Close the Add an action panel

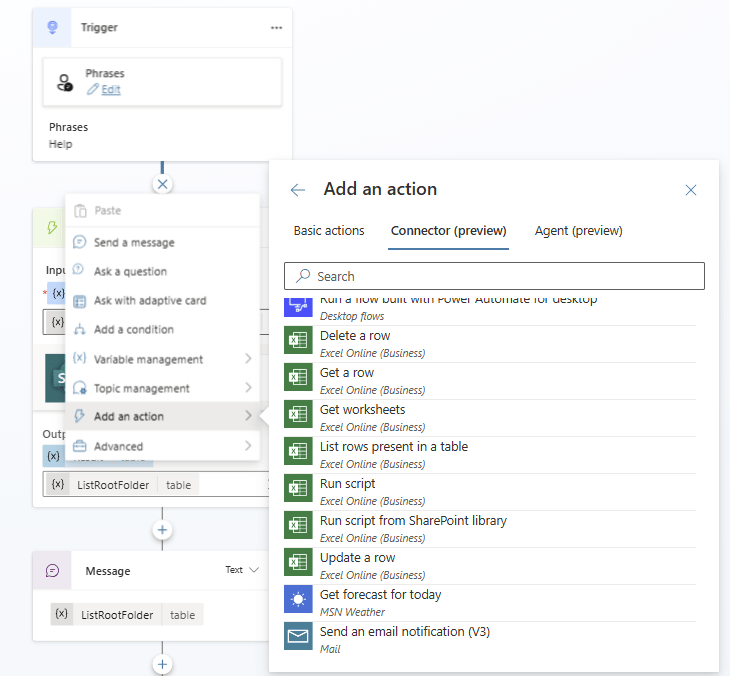[691, 190]
